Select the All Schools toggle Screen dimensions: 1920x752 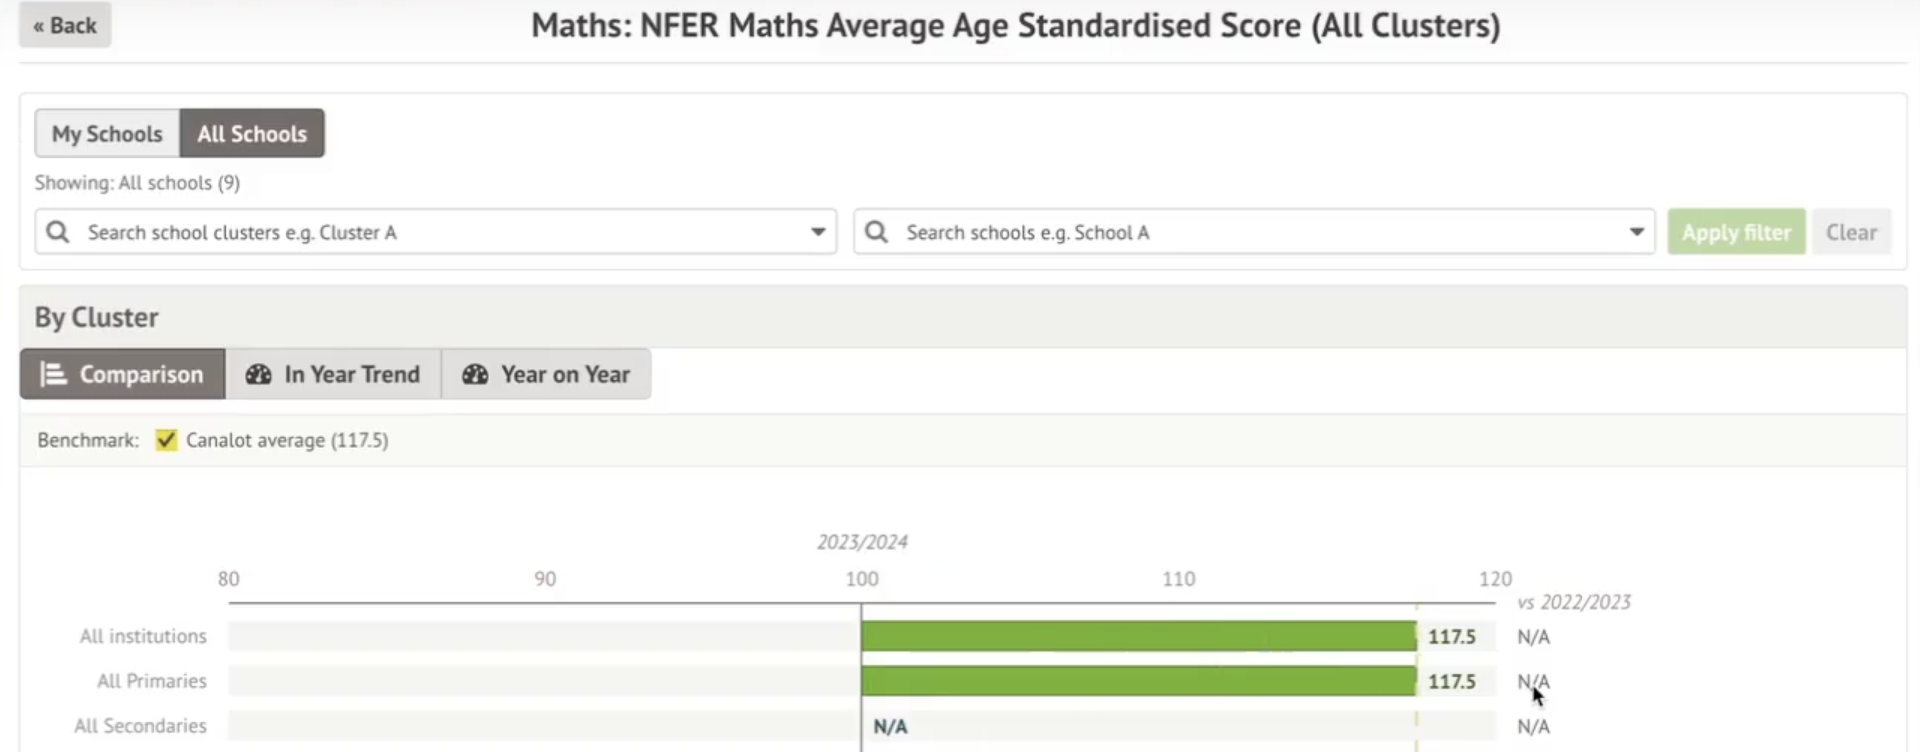(252, 134)
